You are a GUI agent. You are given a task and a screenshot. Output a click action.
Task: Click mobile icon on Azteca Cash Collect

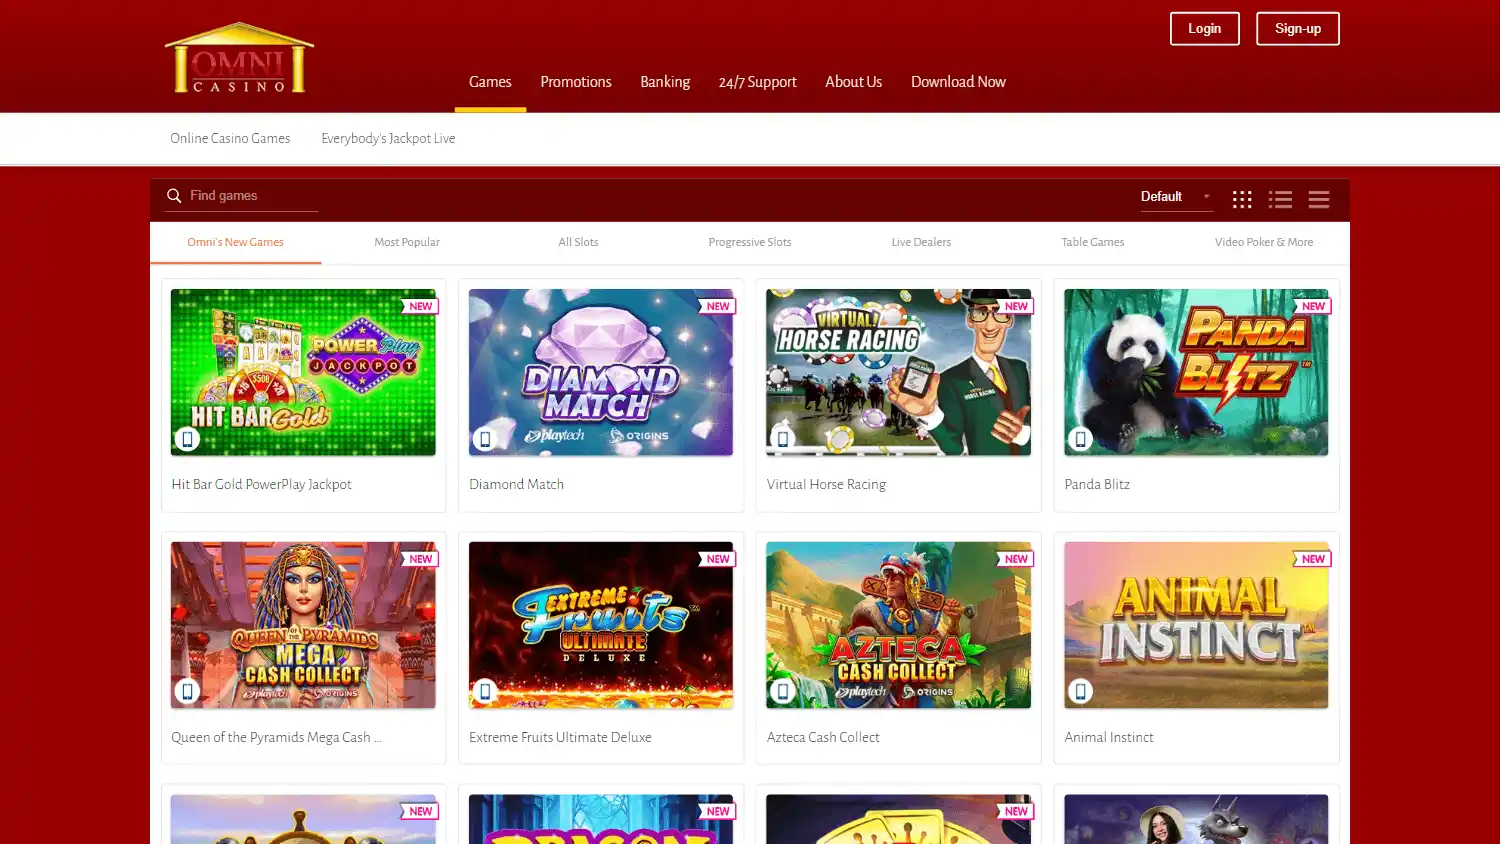pos(783,691)
